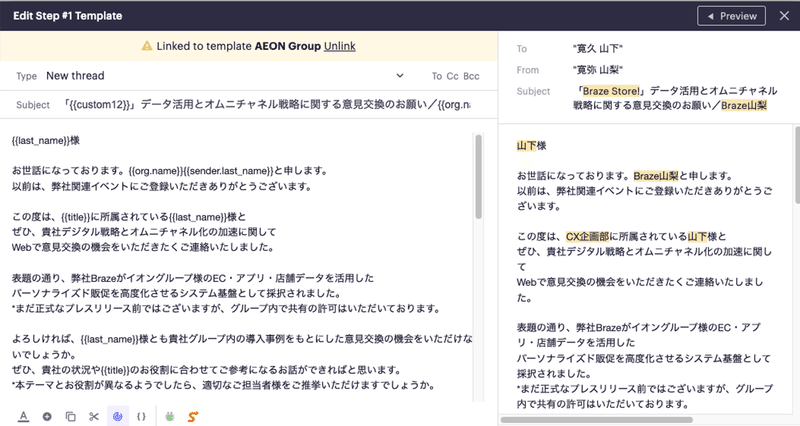Click the vertical scrollbar of email editor
Screen dimensions: 800x426
coord(479,177)
